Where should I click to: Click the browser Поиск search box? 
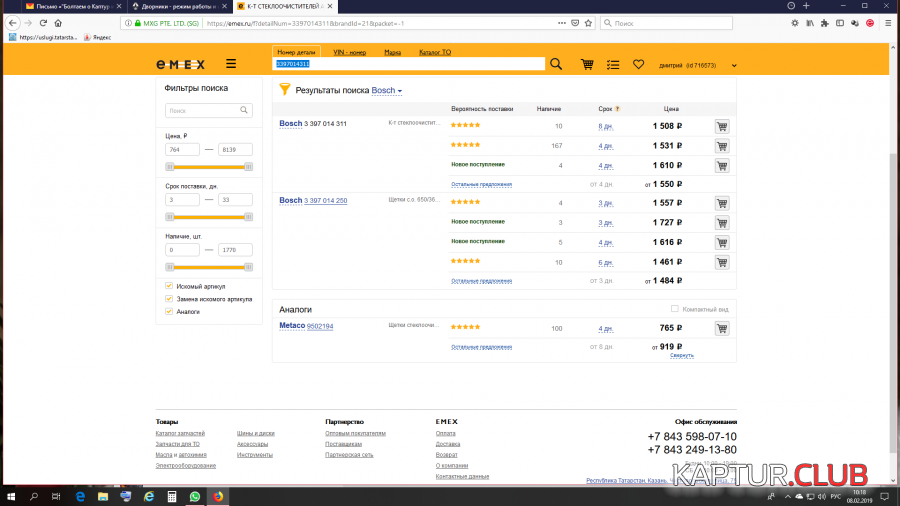[x=666, y=23]
